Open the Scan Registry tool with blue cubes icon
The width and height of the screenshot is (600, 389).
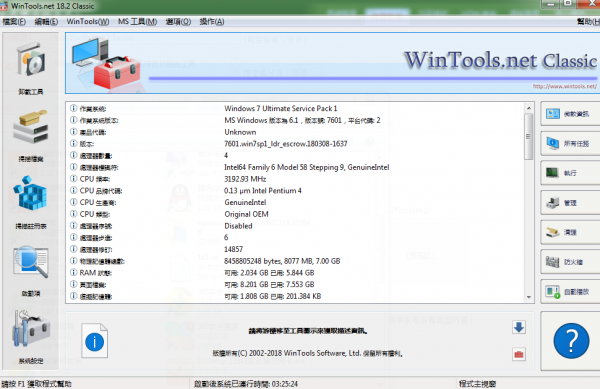(31, 202)
